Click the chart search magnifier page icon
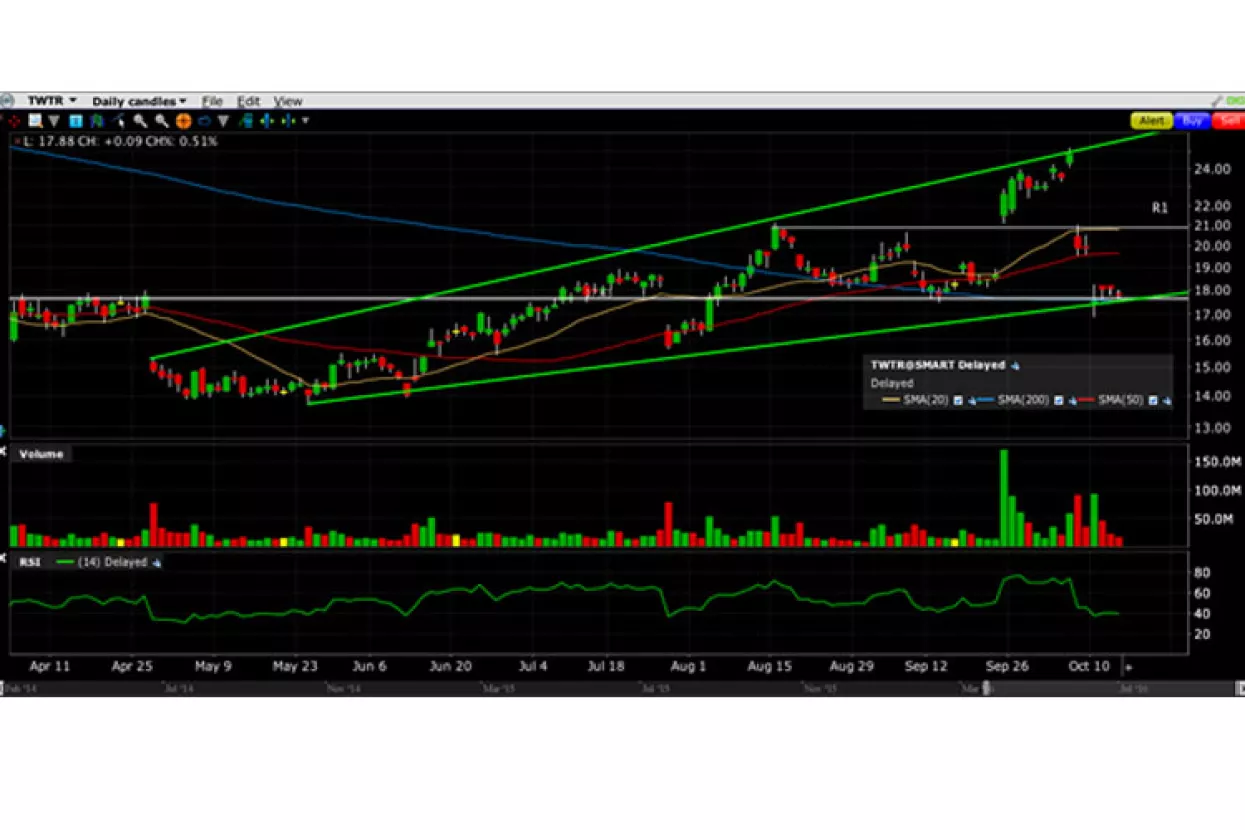1245x830 pixels. [x=35, y=121]
